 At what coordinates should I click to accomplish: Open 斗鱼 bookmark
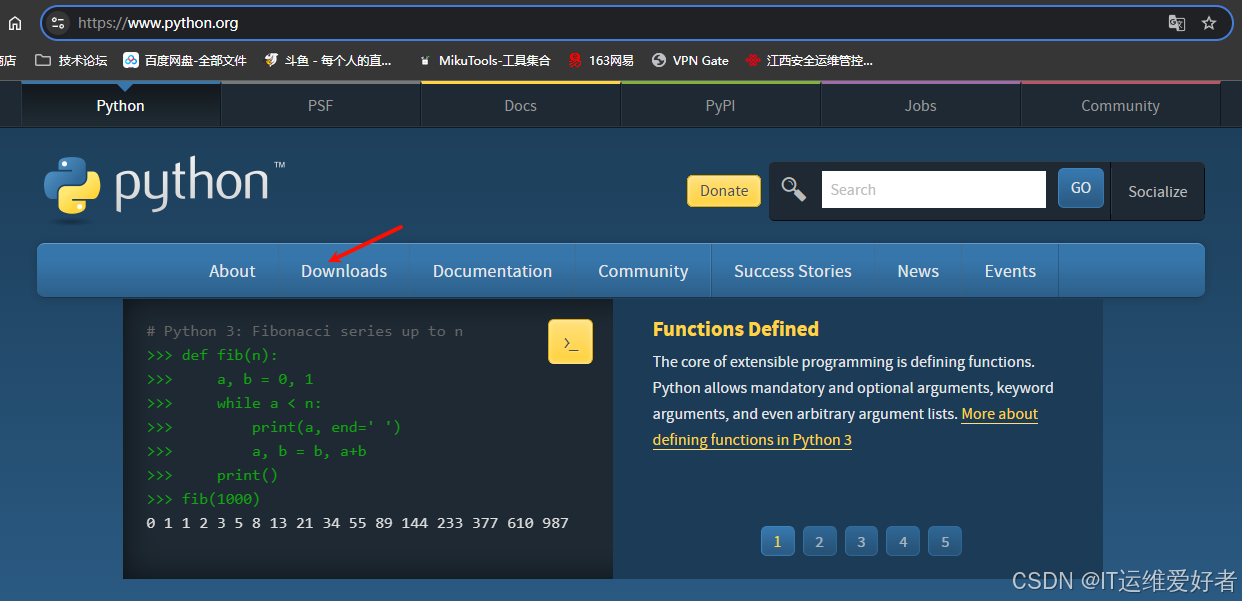click(x=328, y=60)
